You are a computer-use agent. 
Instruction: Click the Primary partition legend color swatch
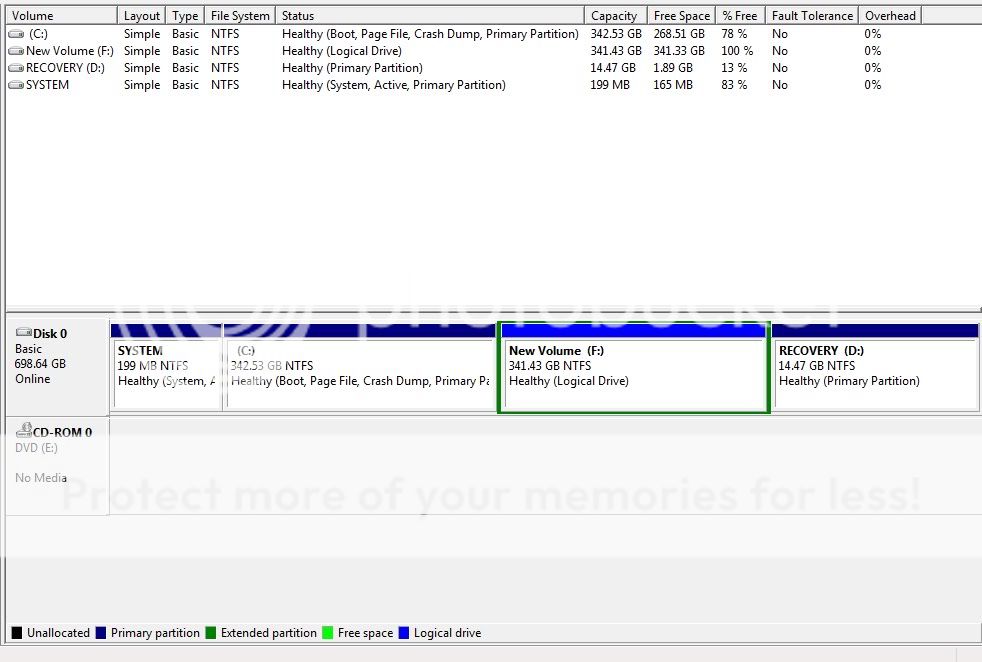pos(100,633)
